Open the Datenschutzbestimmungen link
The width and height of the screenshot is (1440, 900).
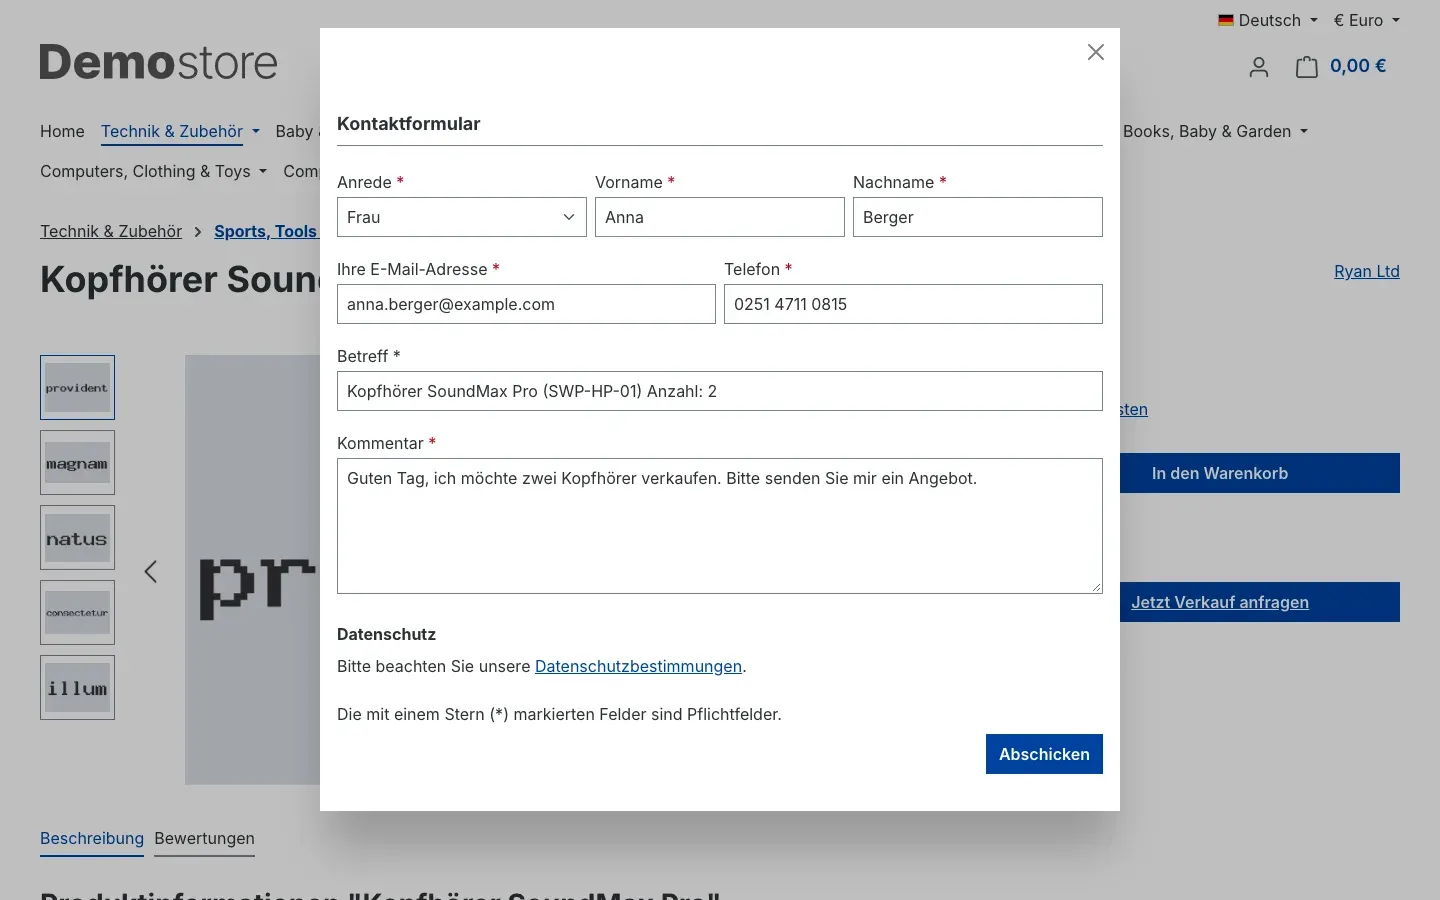point(638,666)
